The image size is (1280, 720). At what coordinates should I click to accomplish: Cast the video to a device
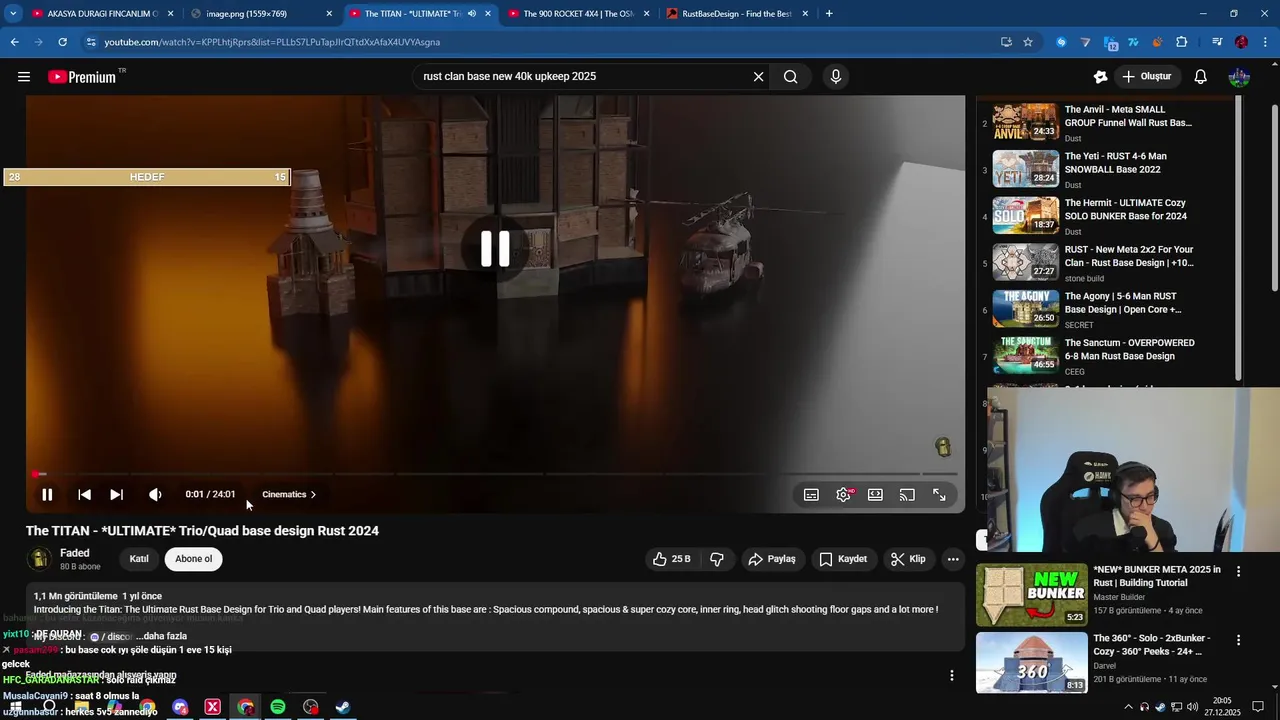point(907,495)
